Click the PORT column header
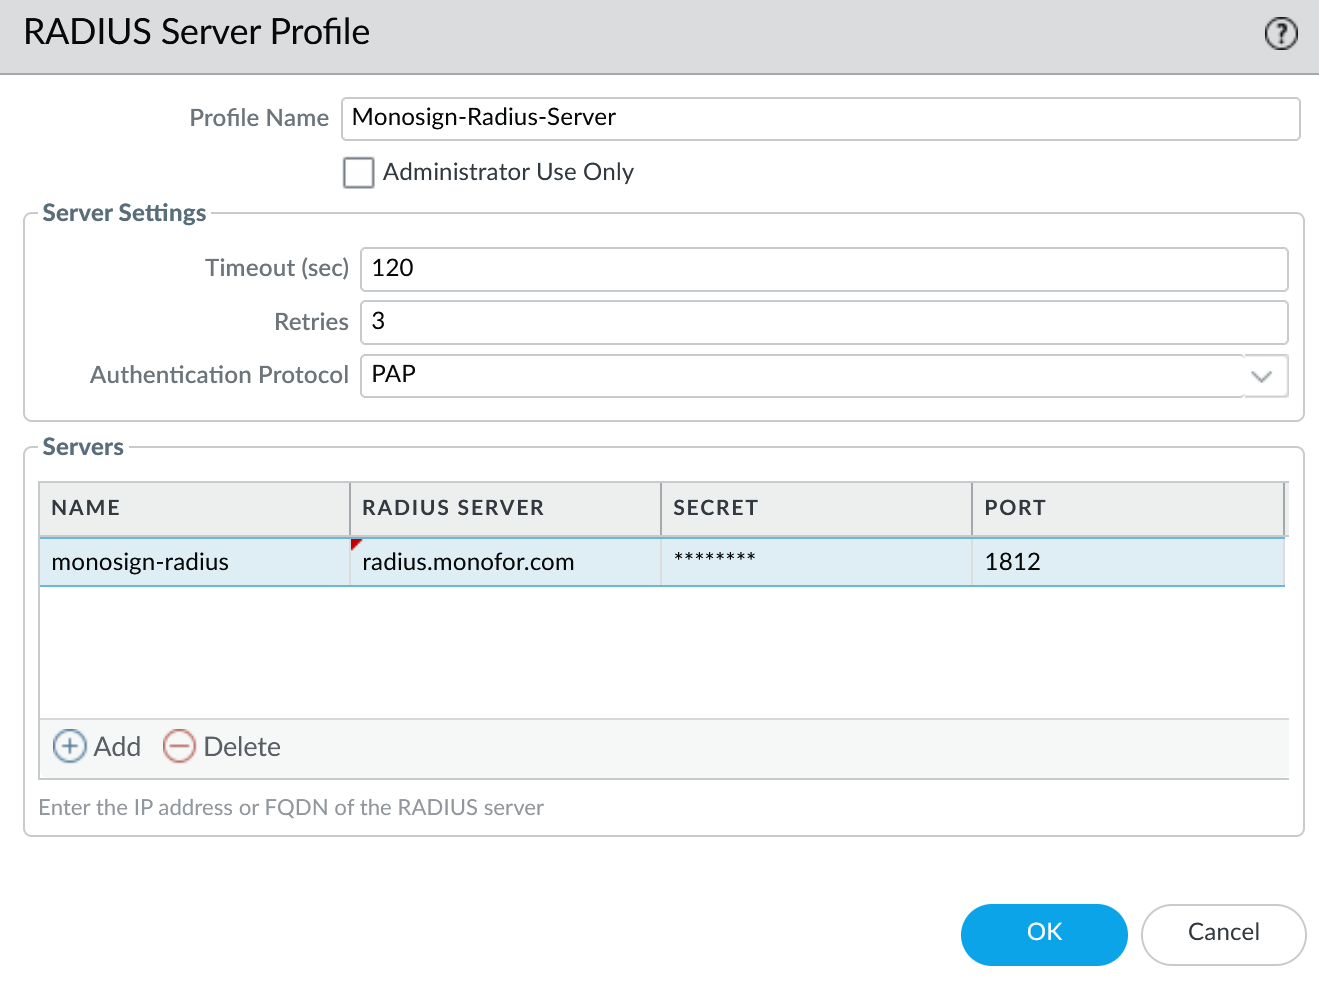1319x996 pixels. [x=1127, y=508]
